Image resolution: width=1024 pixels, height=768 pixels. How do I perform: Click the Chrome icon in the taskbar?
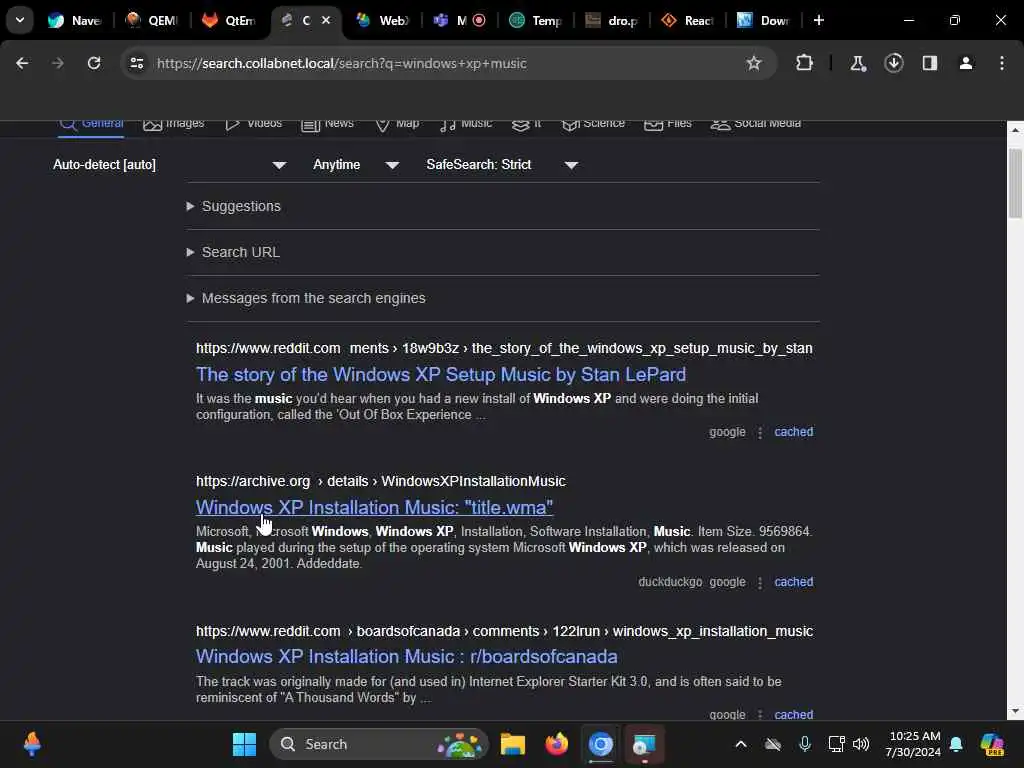[x=600, y=744]
